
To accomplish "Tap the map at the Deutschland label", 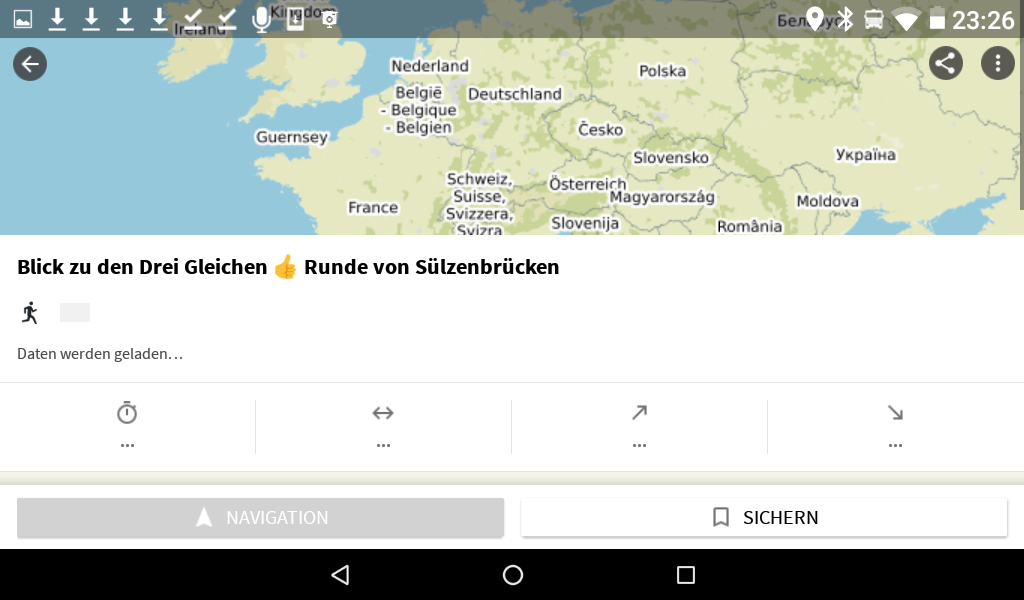I will click(x=514, y=94).
